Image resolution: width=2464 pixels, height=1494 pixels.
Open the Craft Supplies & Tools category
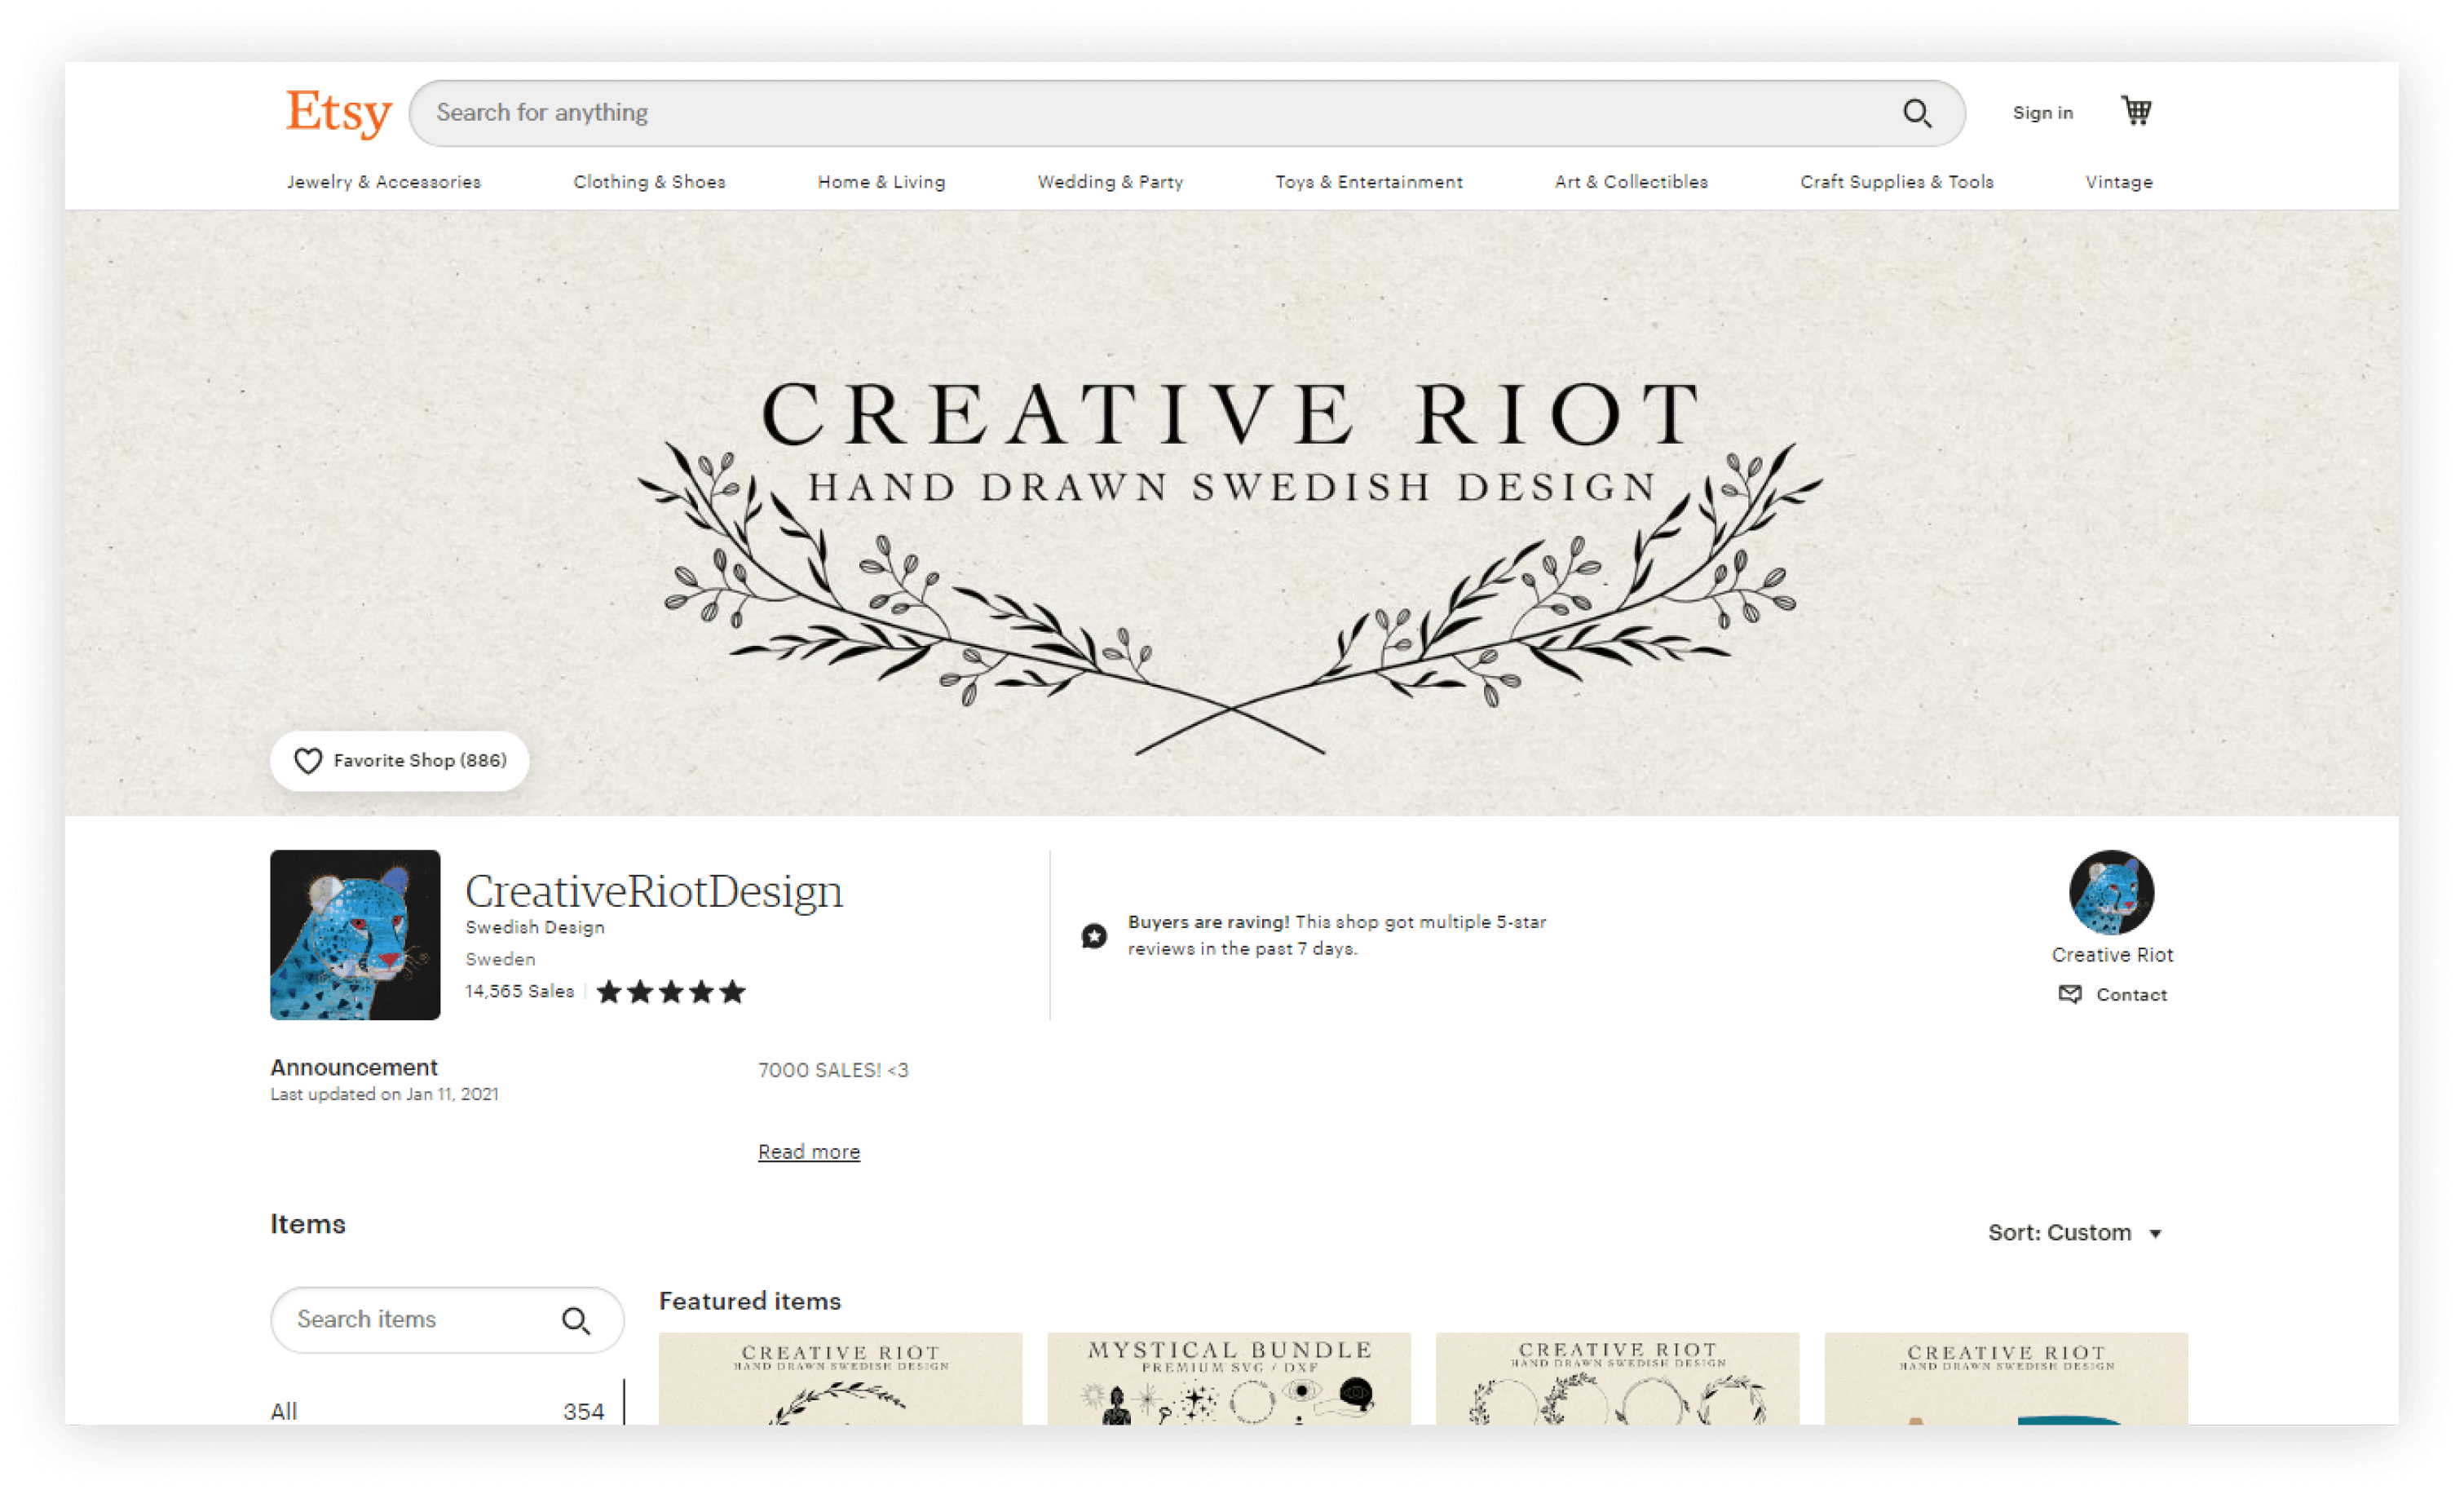click(x=1897, y=182)
